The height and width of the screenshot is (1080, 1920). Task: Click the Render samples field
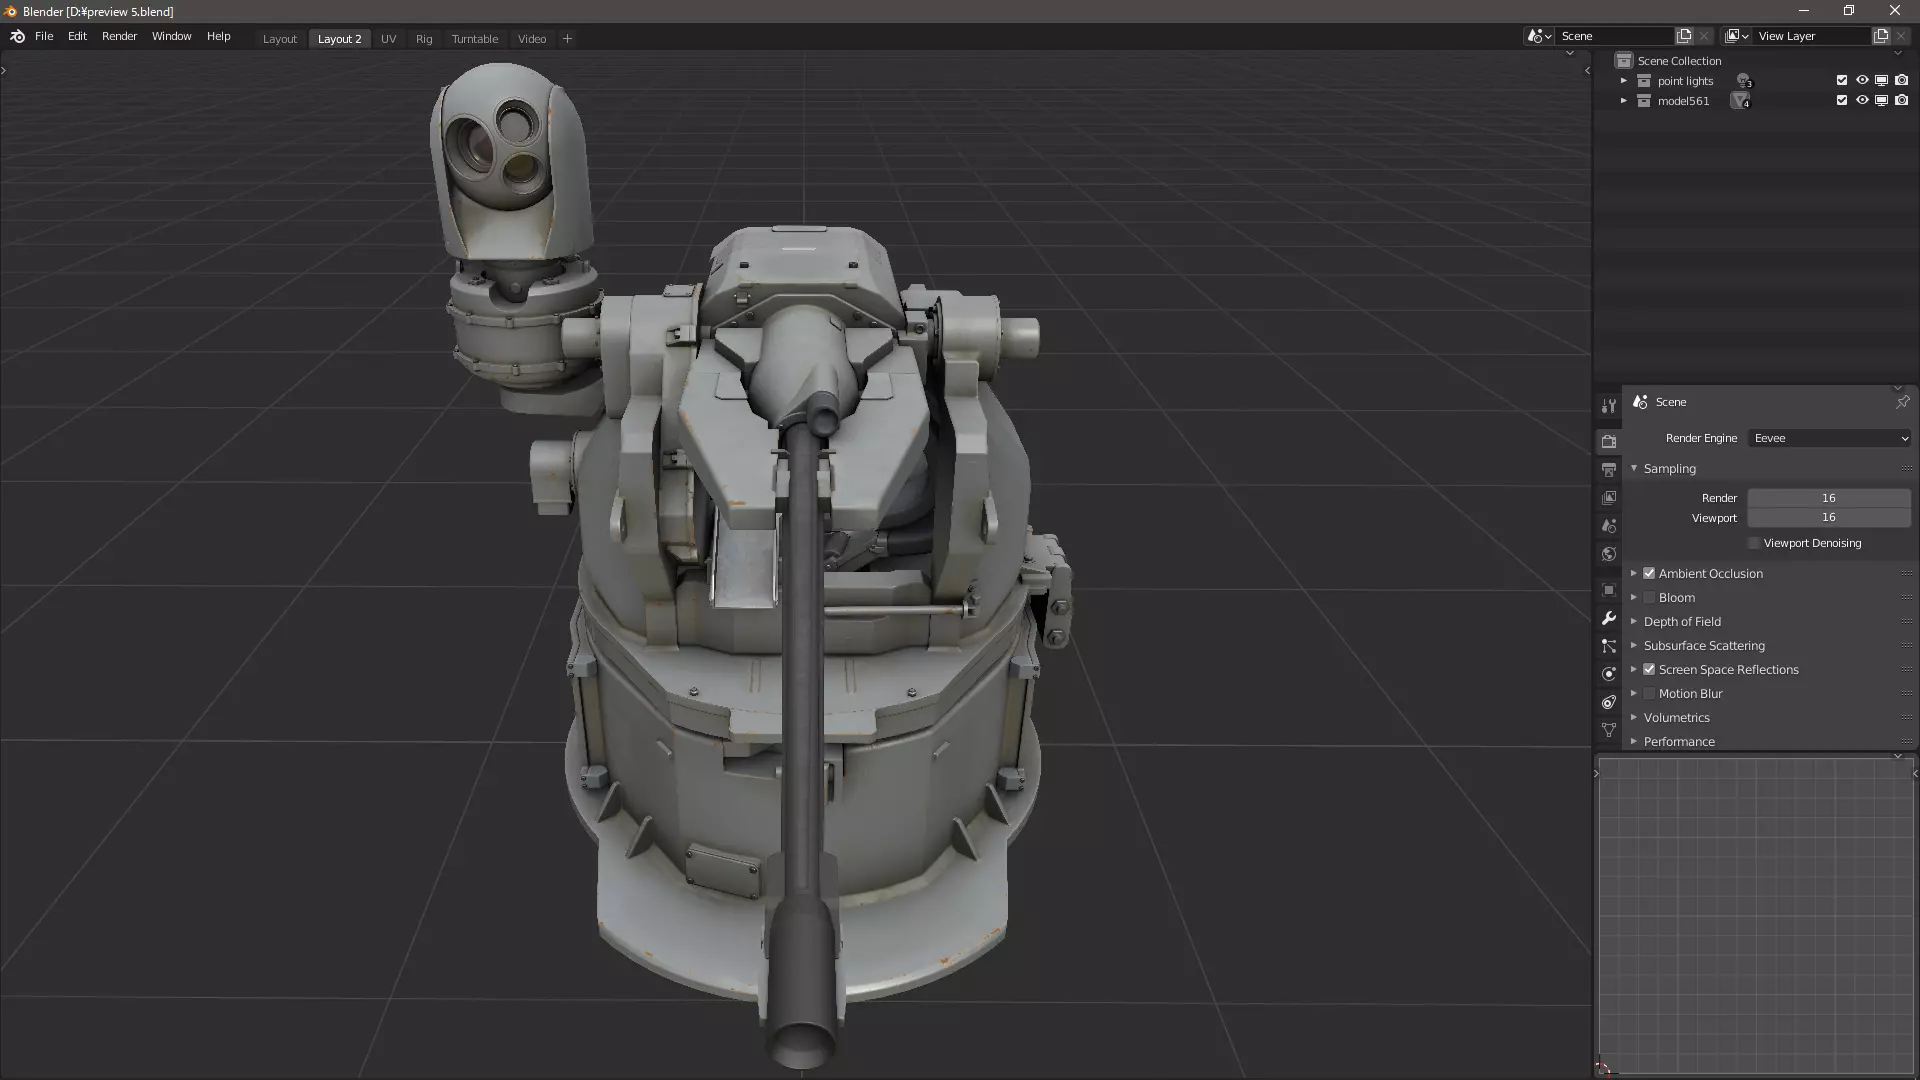(1829, 498)
